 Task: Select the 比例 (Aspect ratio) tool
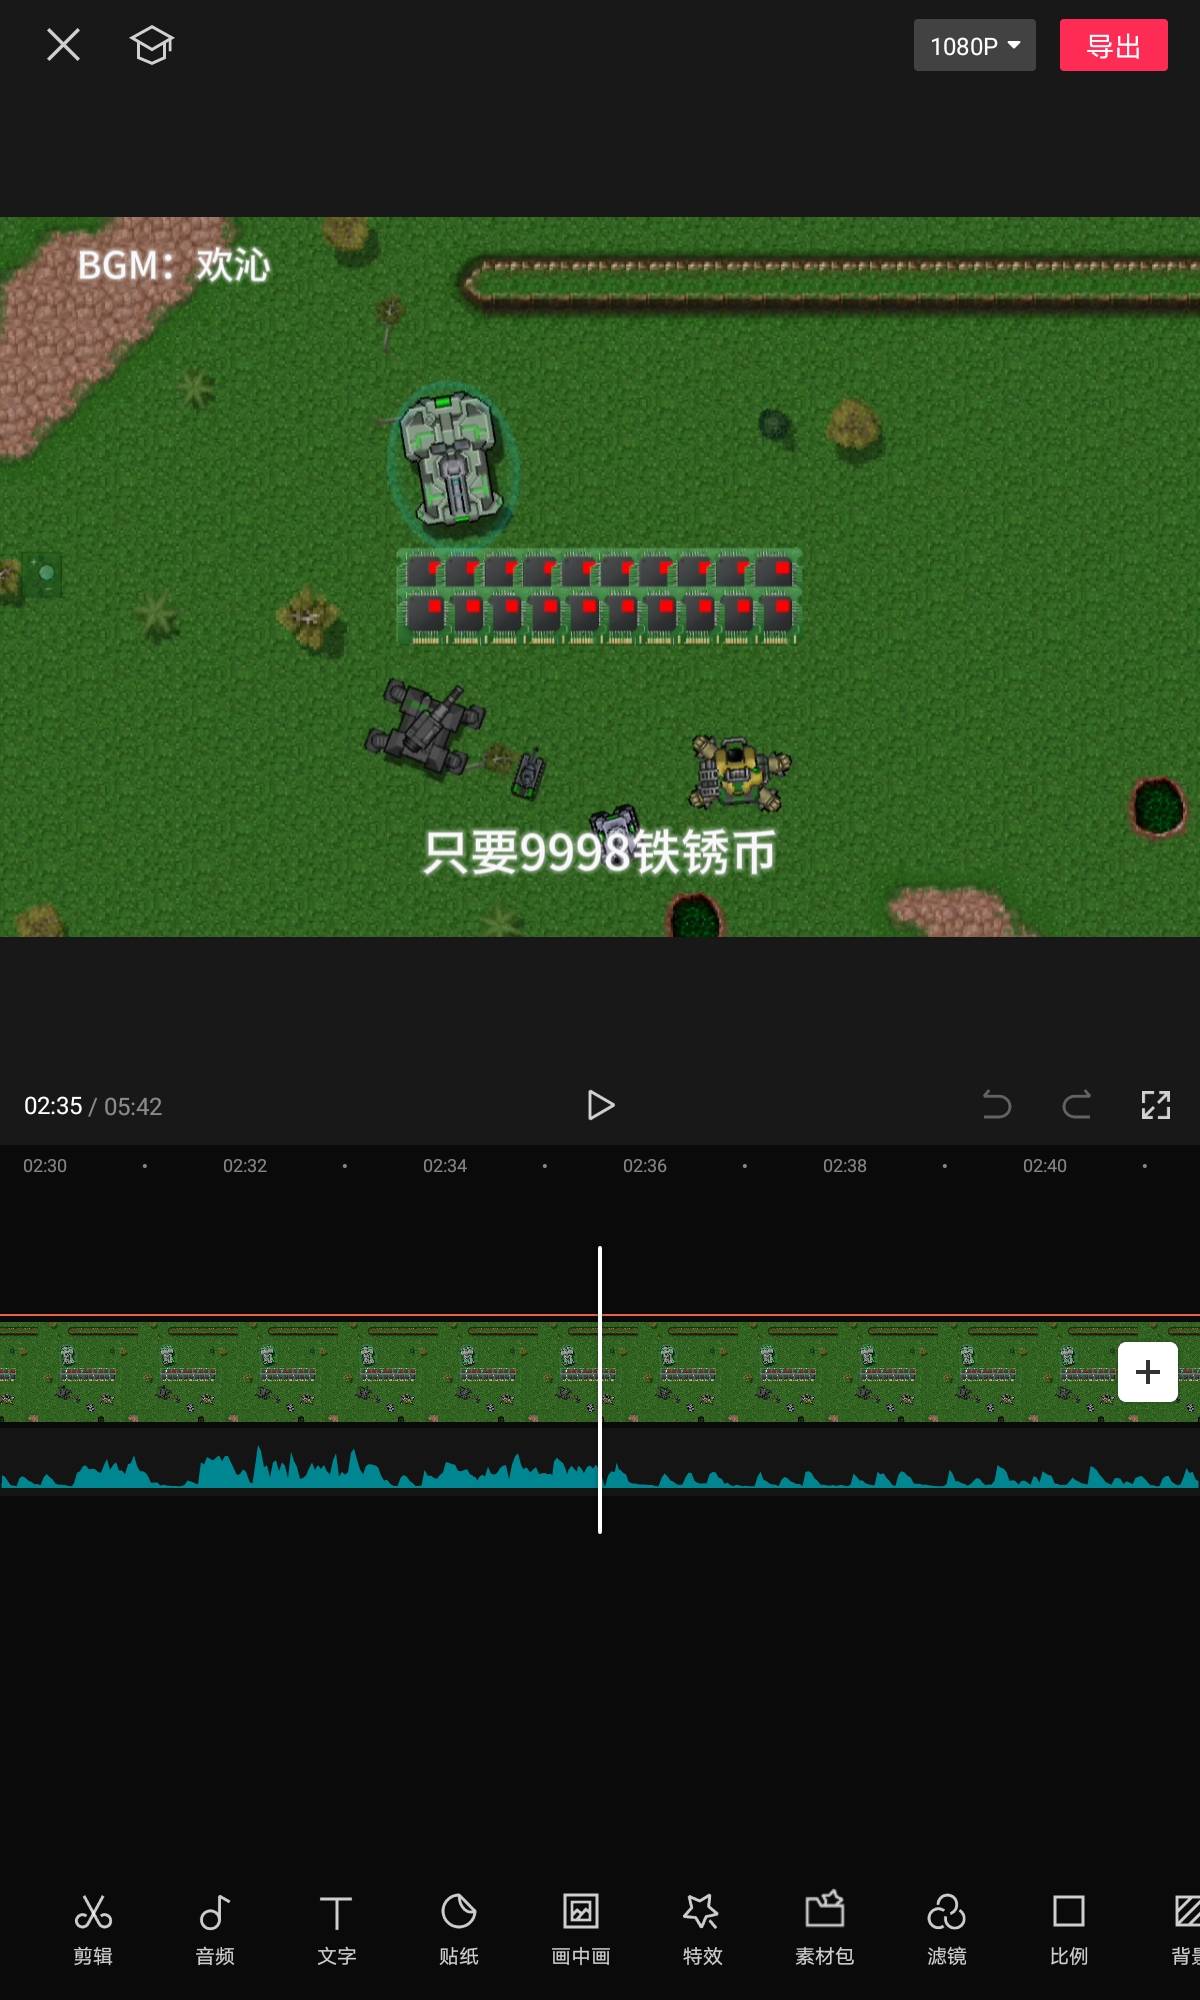click(1068, 1929)
